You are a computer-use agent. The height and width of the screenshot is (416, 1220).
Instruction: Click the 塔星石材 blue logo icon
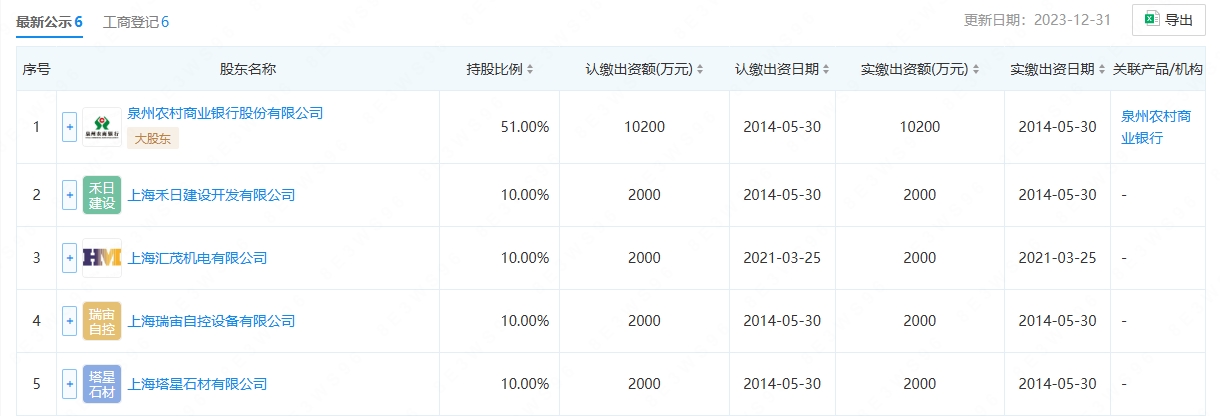pyautogui.click(x=102, y=384)
